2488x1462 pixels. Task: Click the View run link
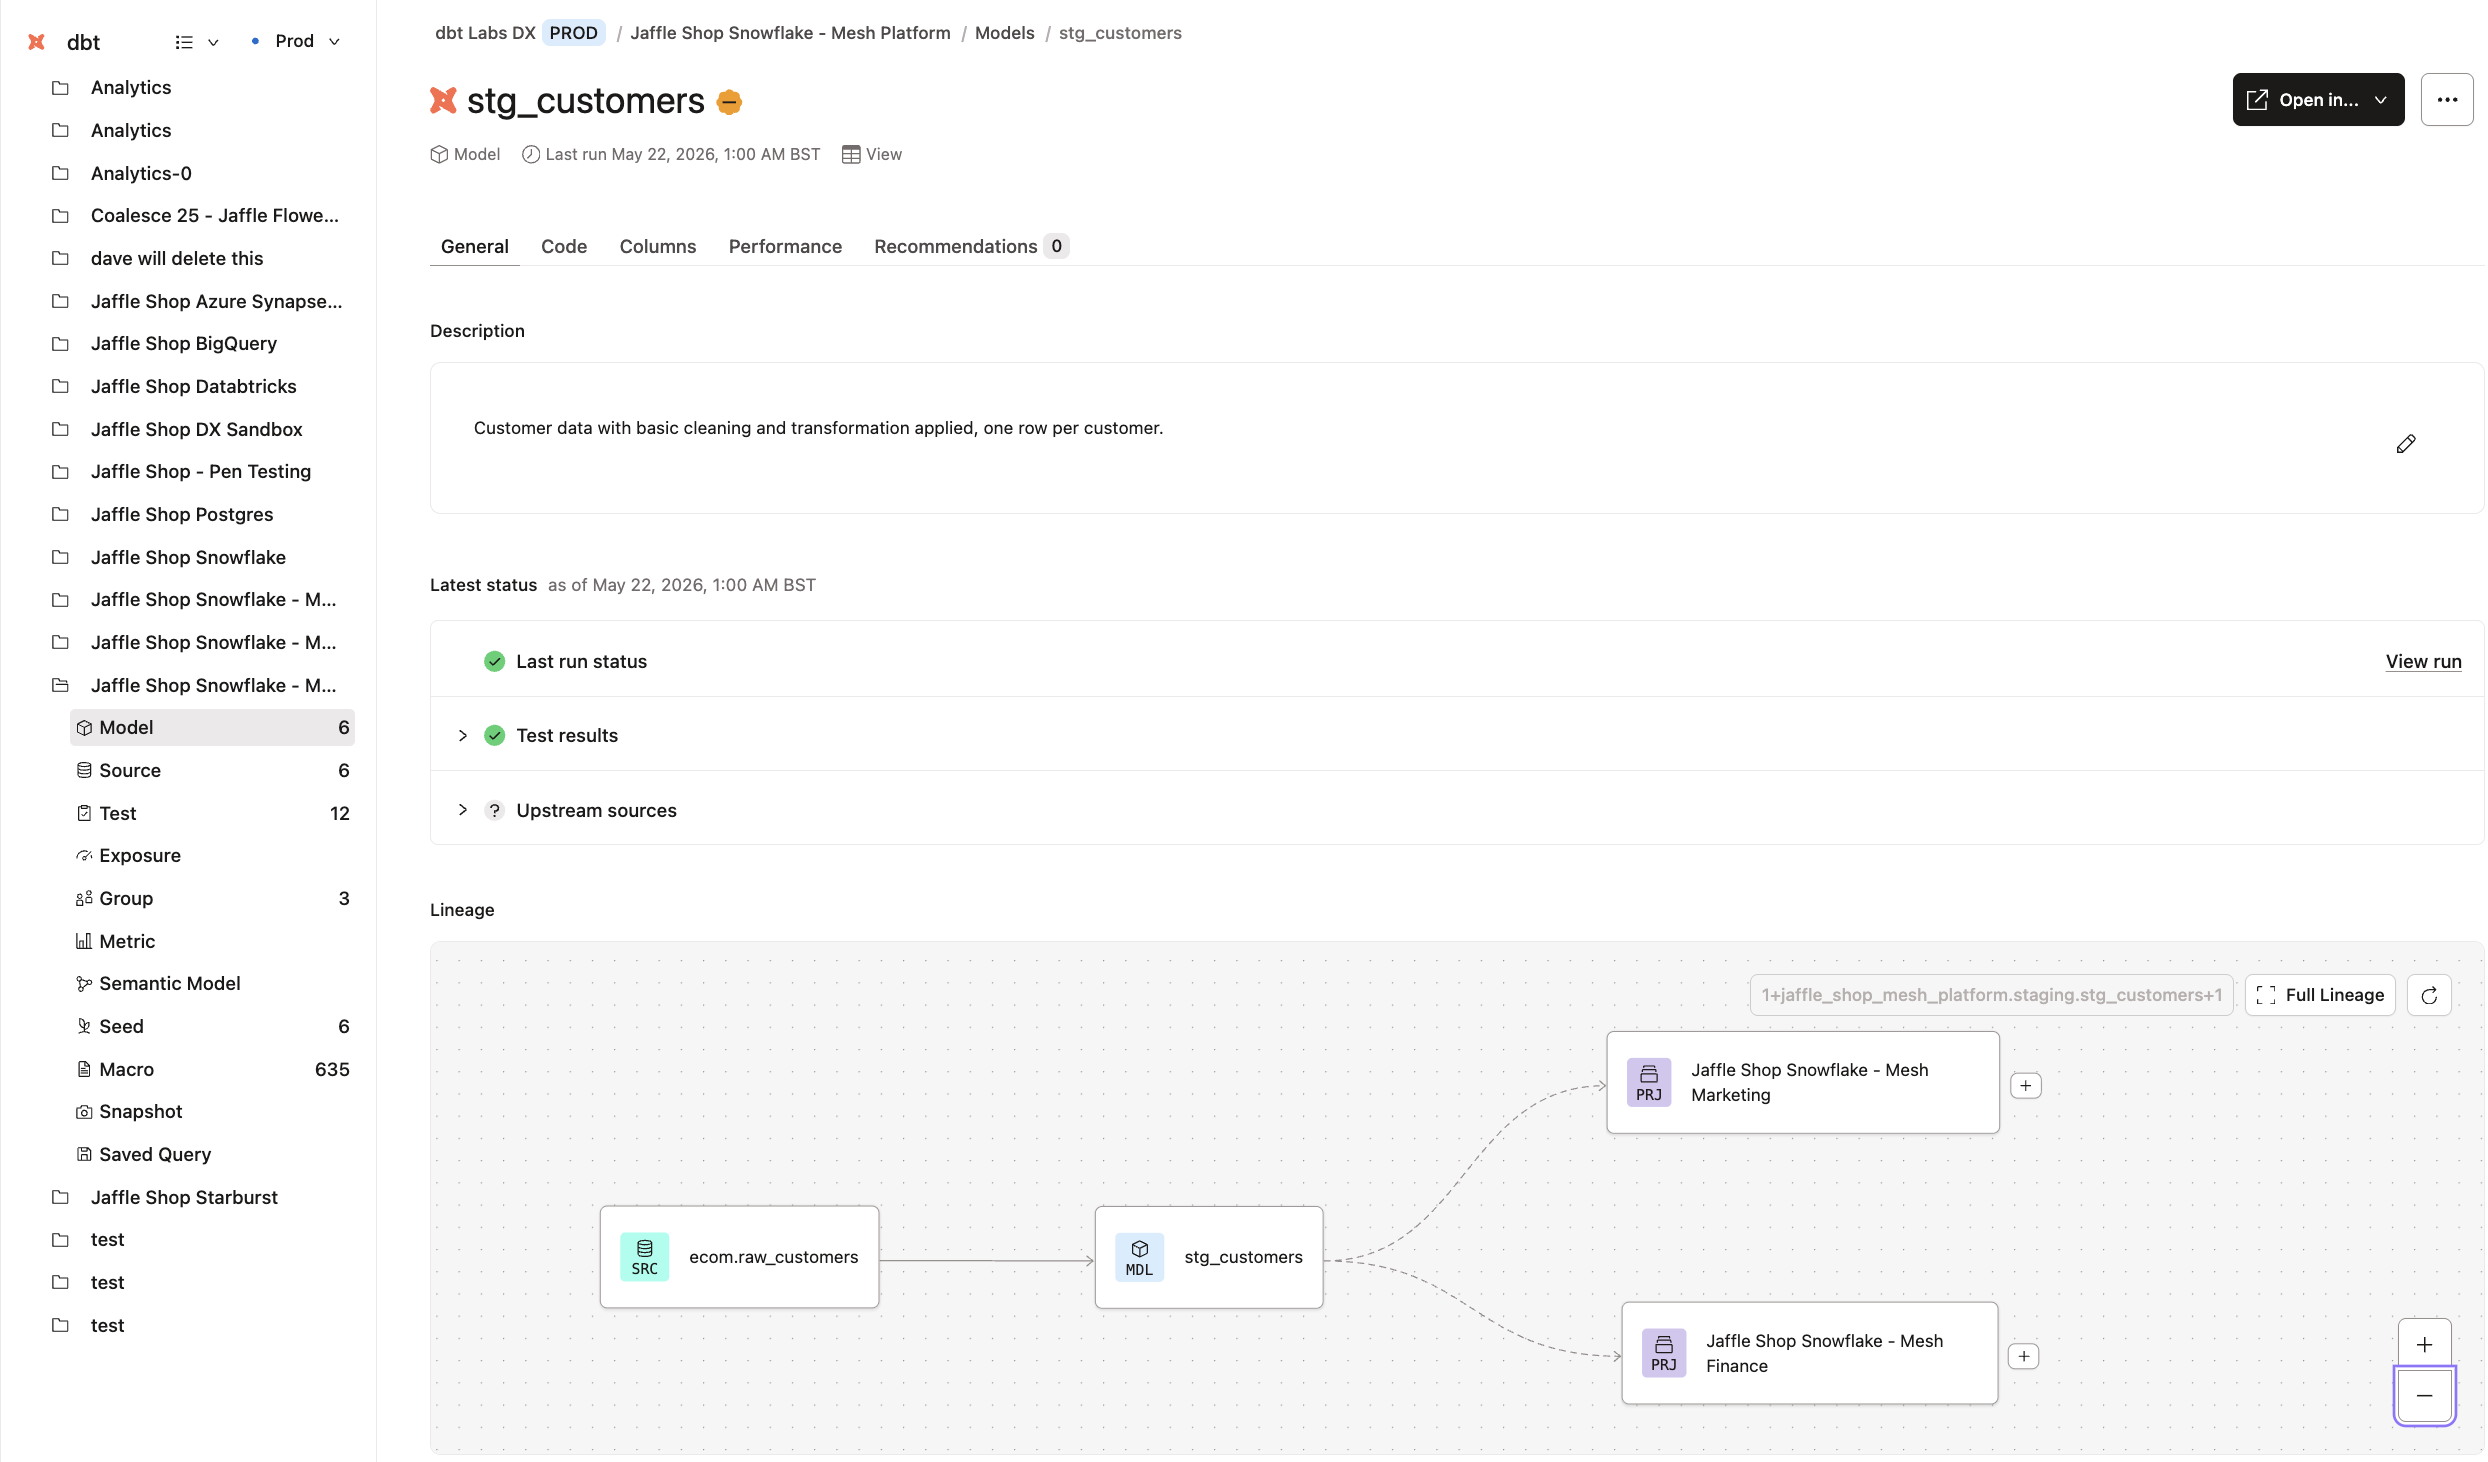point(2423,661)
